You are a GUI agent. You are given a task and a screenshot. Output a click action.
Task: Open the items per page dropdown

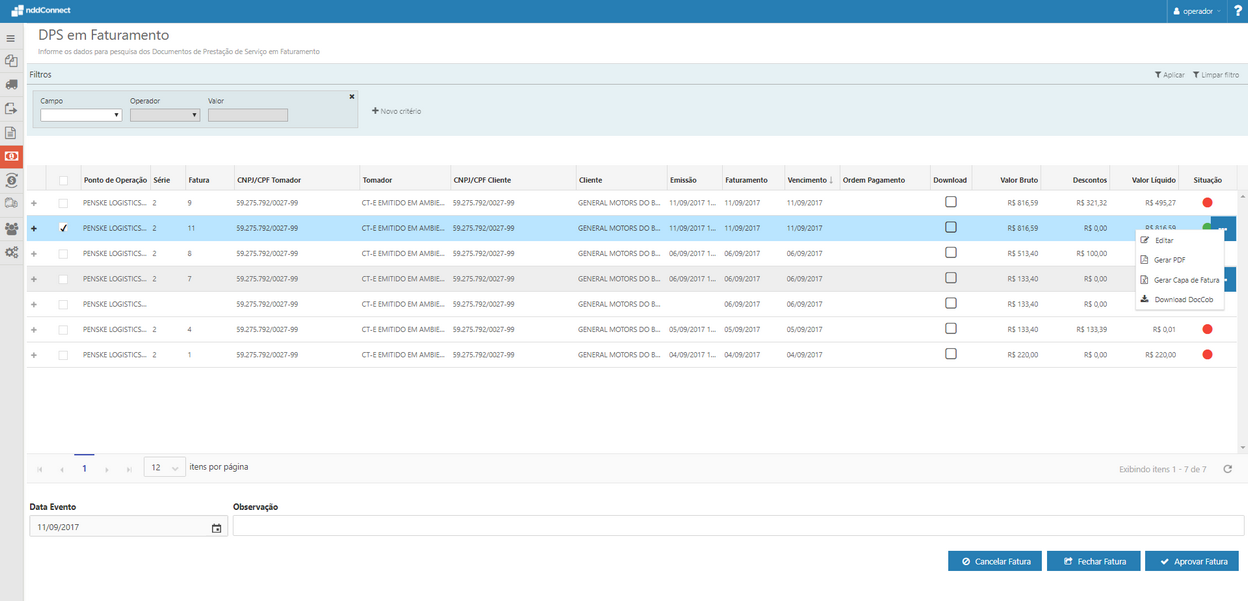pos(165,467)
